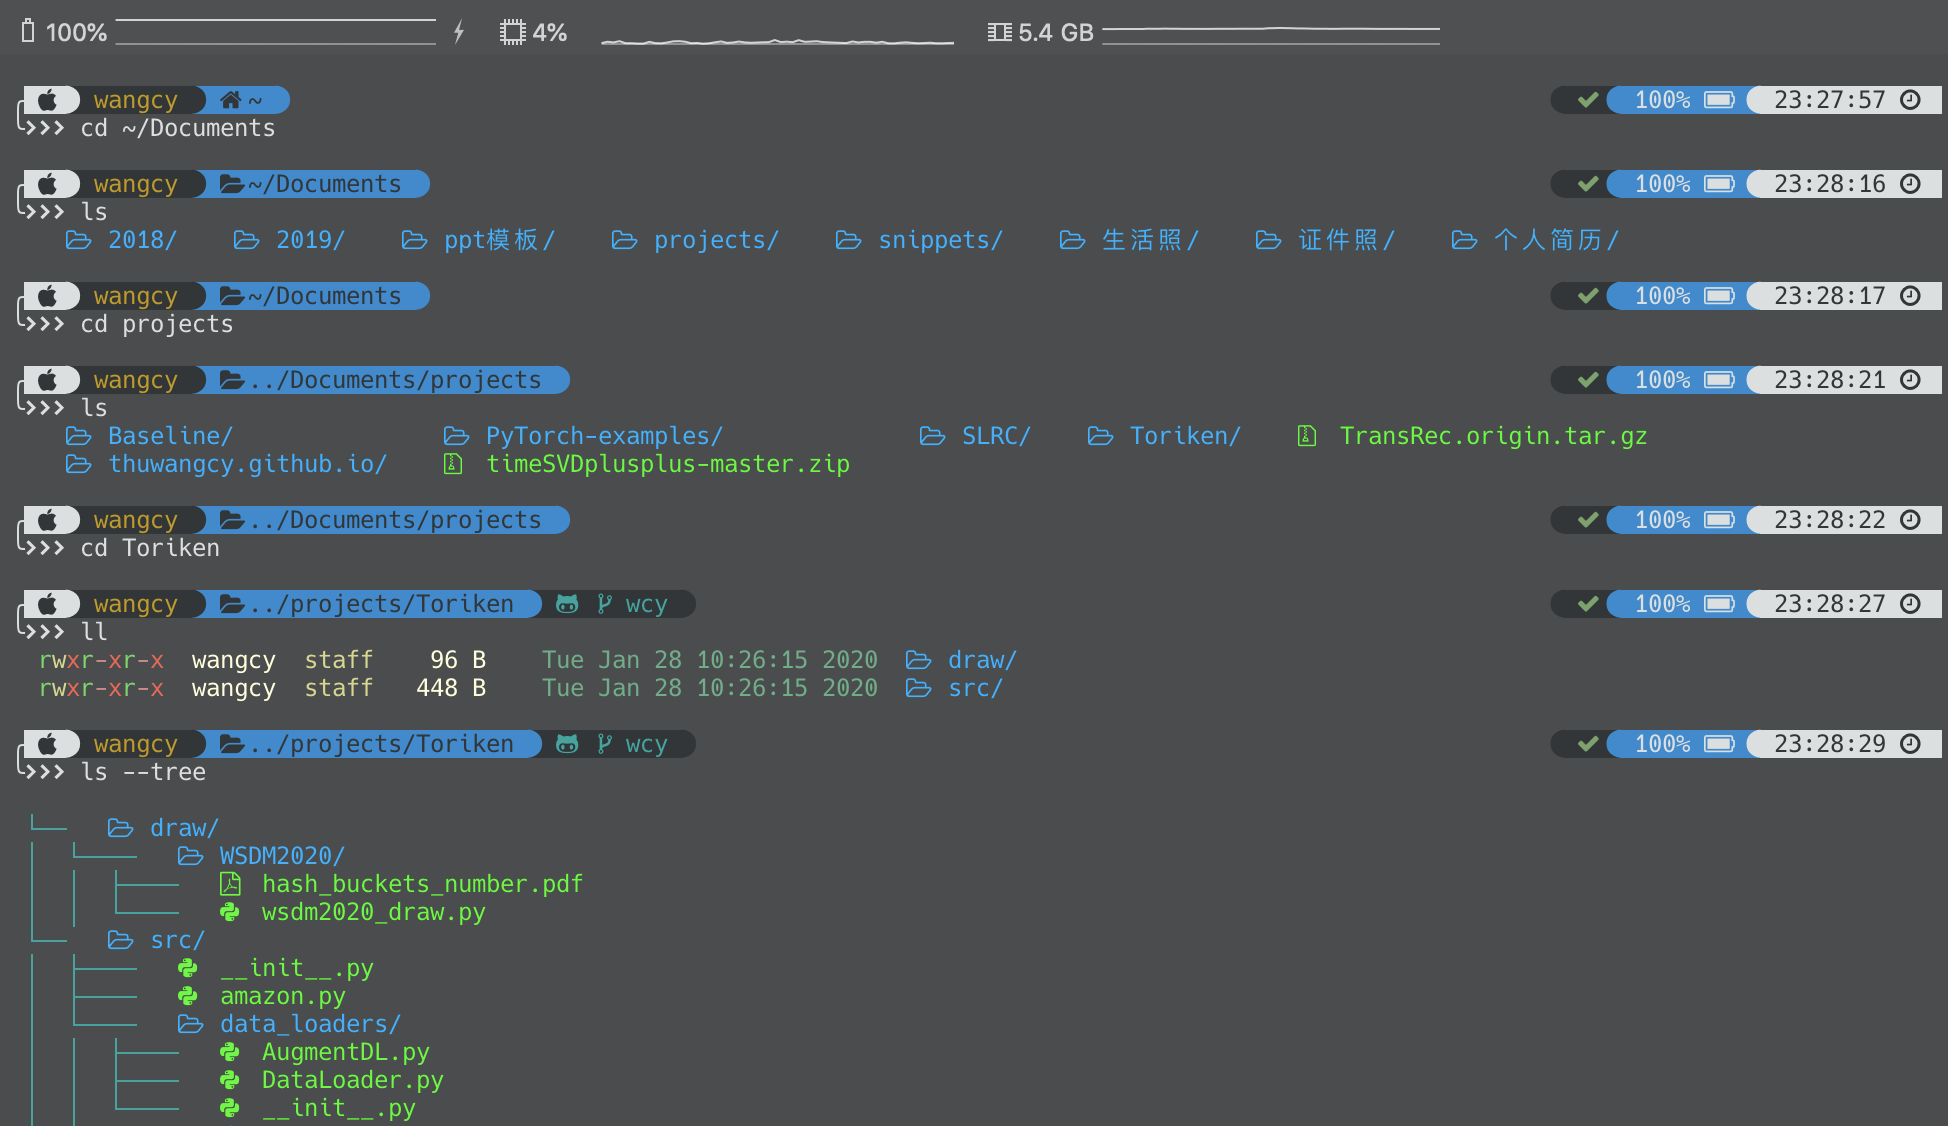Click the lightning charging icon in status bar

pos(459,32)
